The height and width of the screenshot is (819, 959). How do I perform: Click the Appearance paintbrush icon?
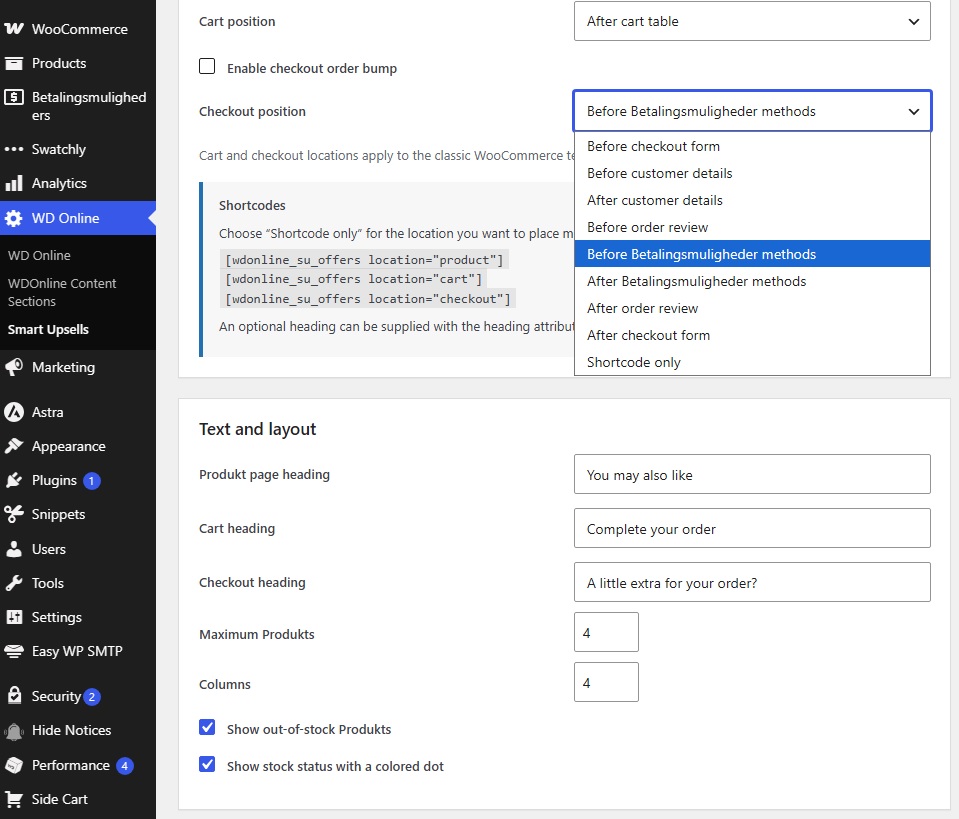13,447
